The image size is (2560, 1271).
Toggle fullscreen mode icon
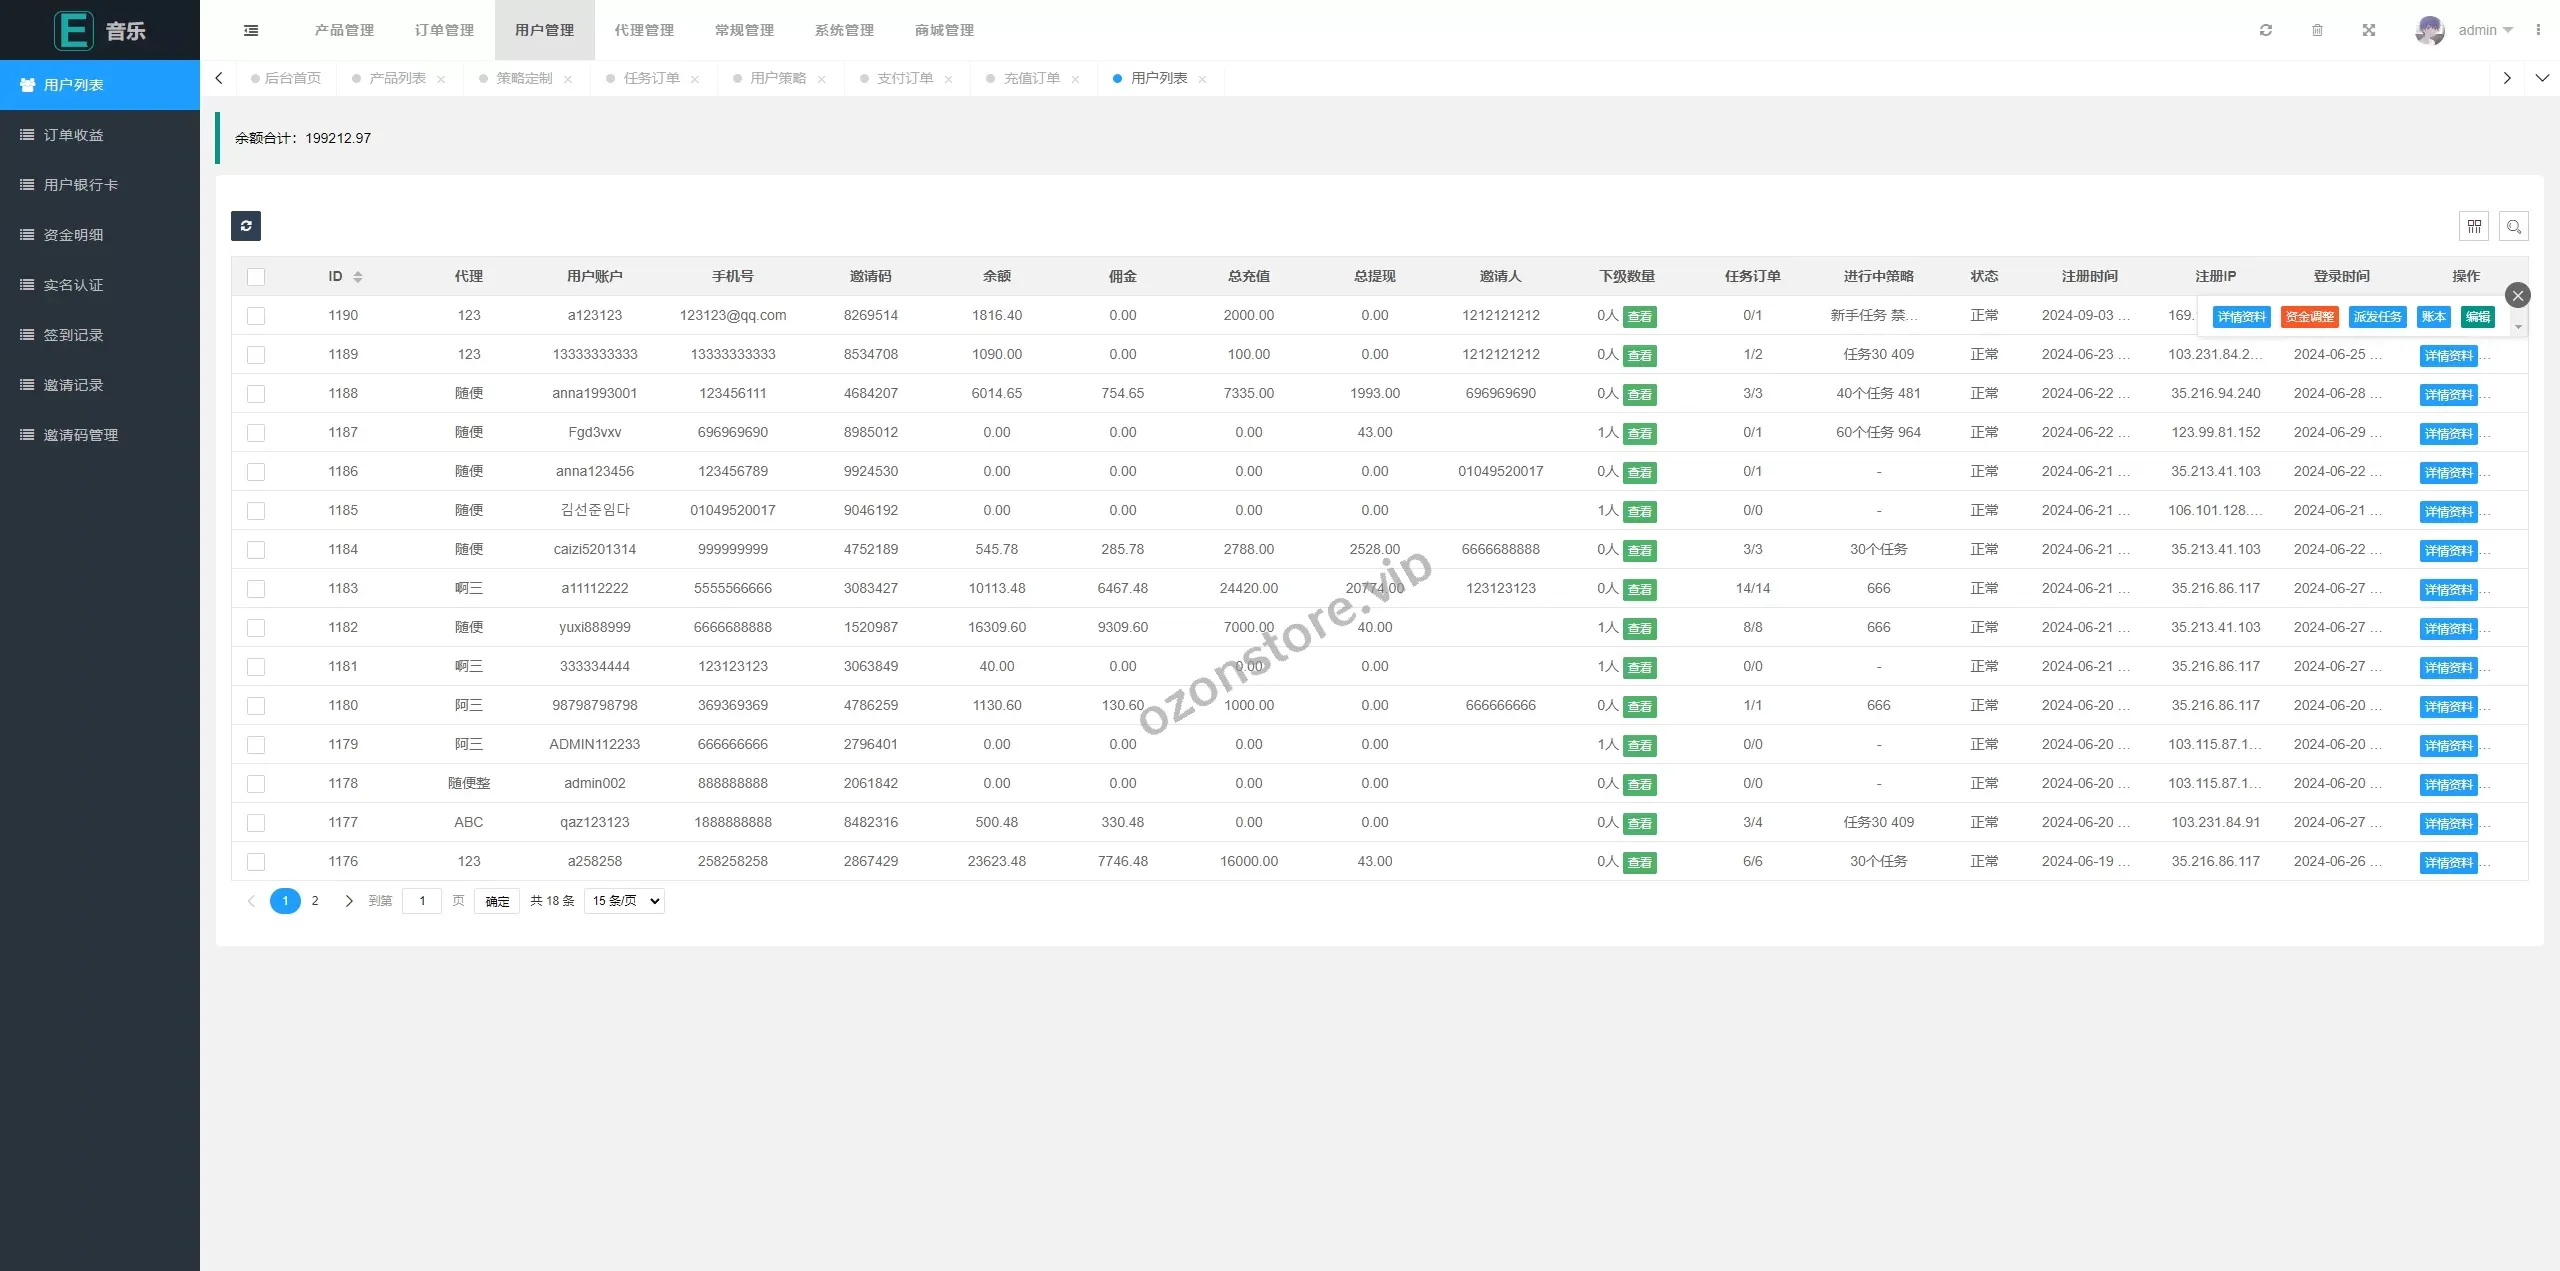tap(2369, 30)
